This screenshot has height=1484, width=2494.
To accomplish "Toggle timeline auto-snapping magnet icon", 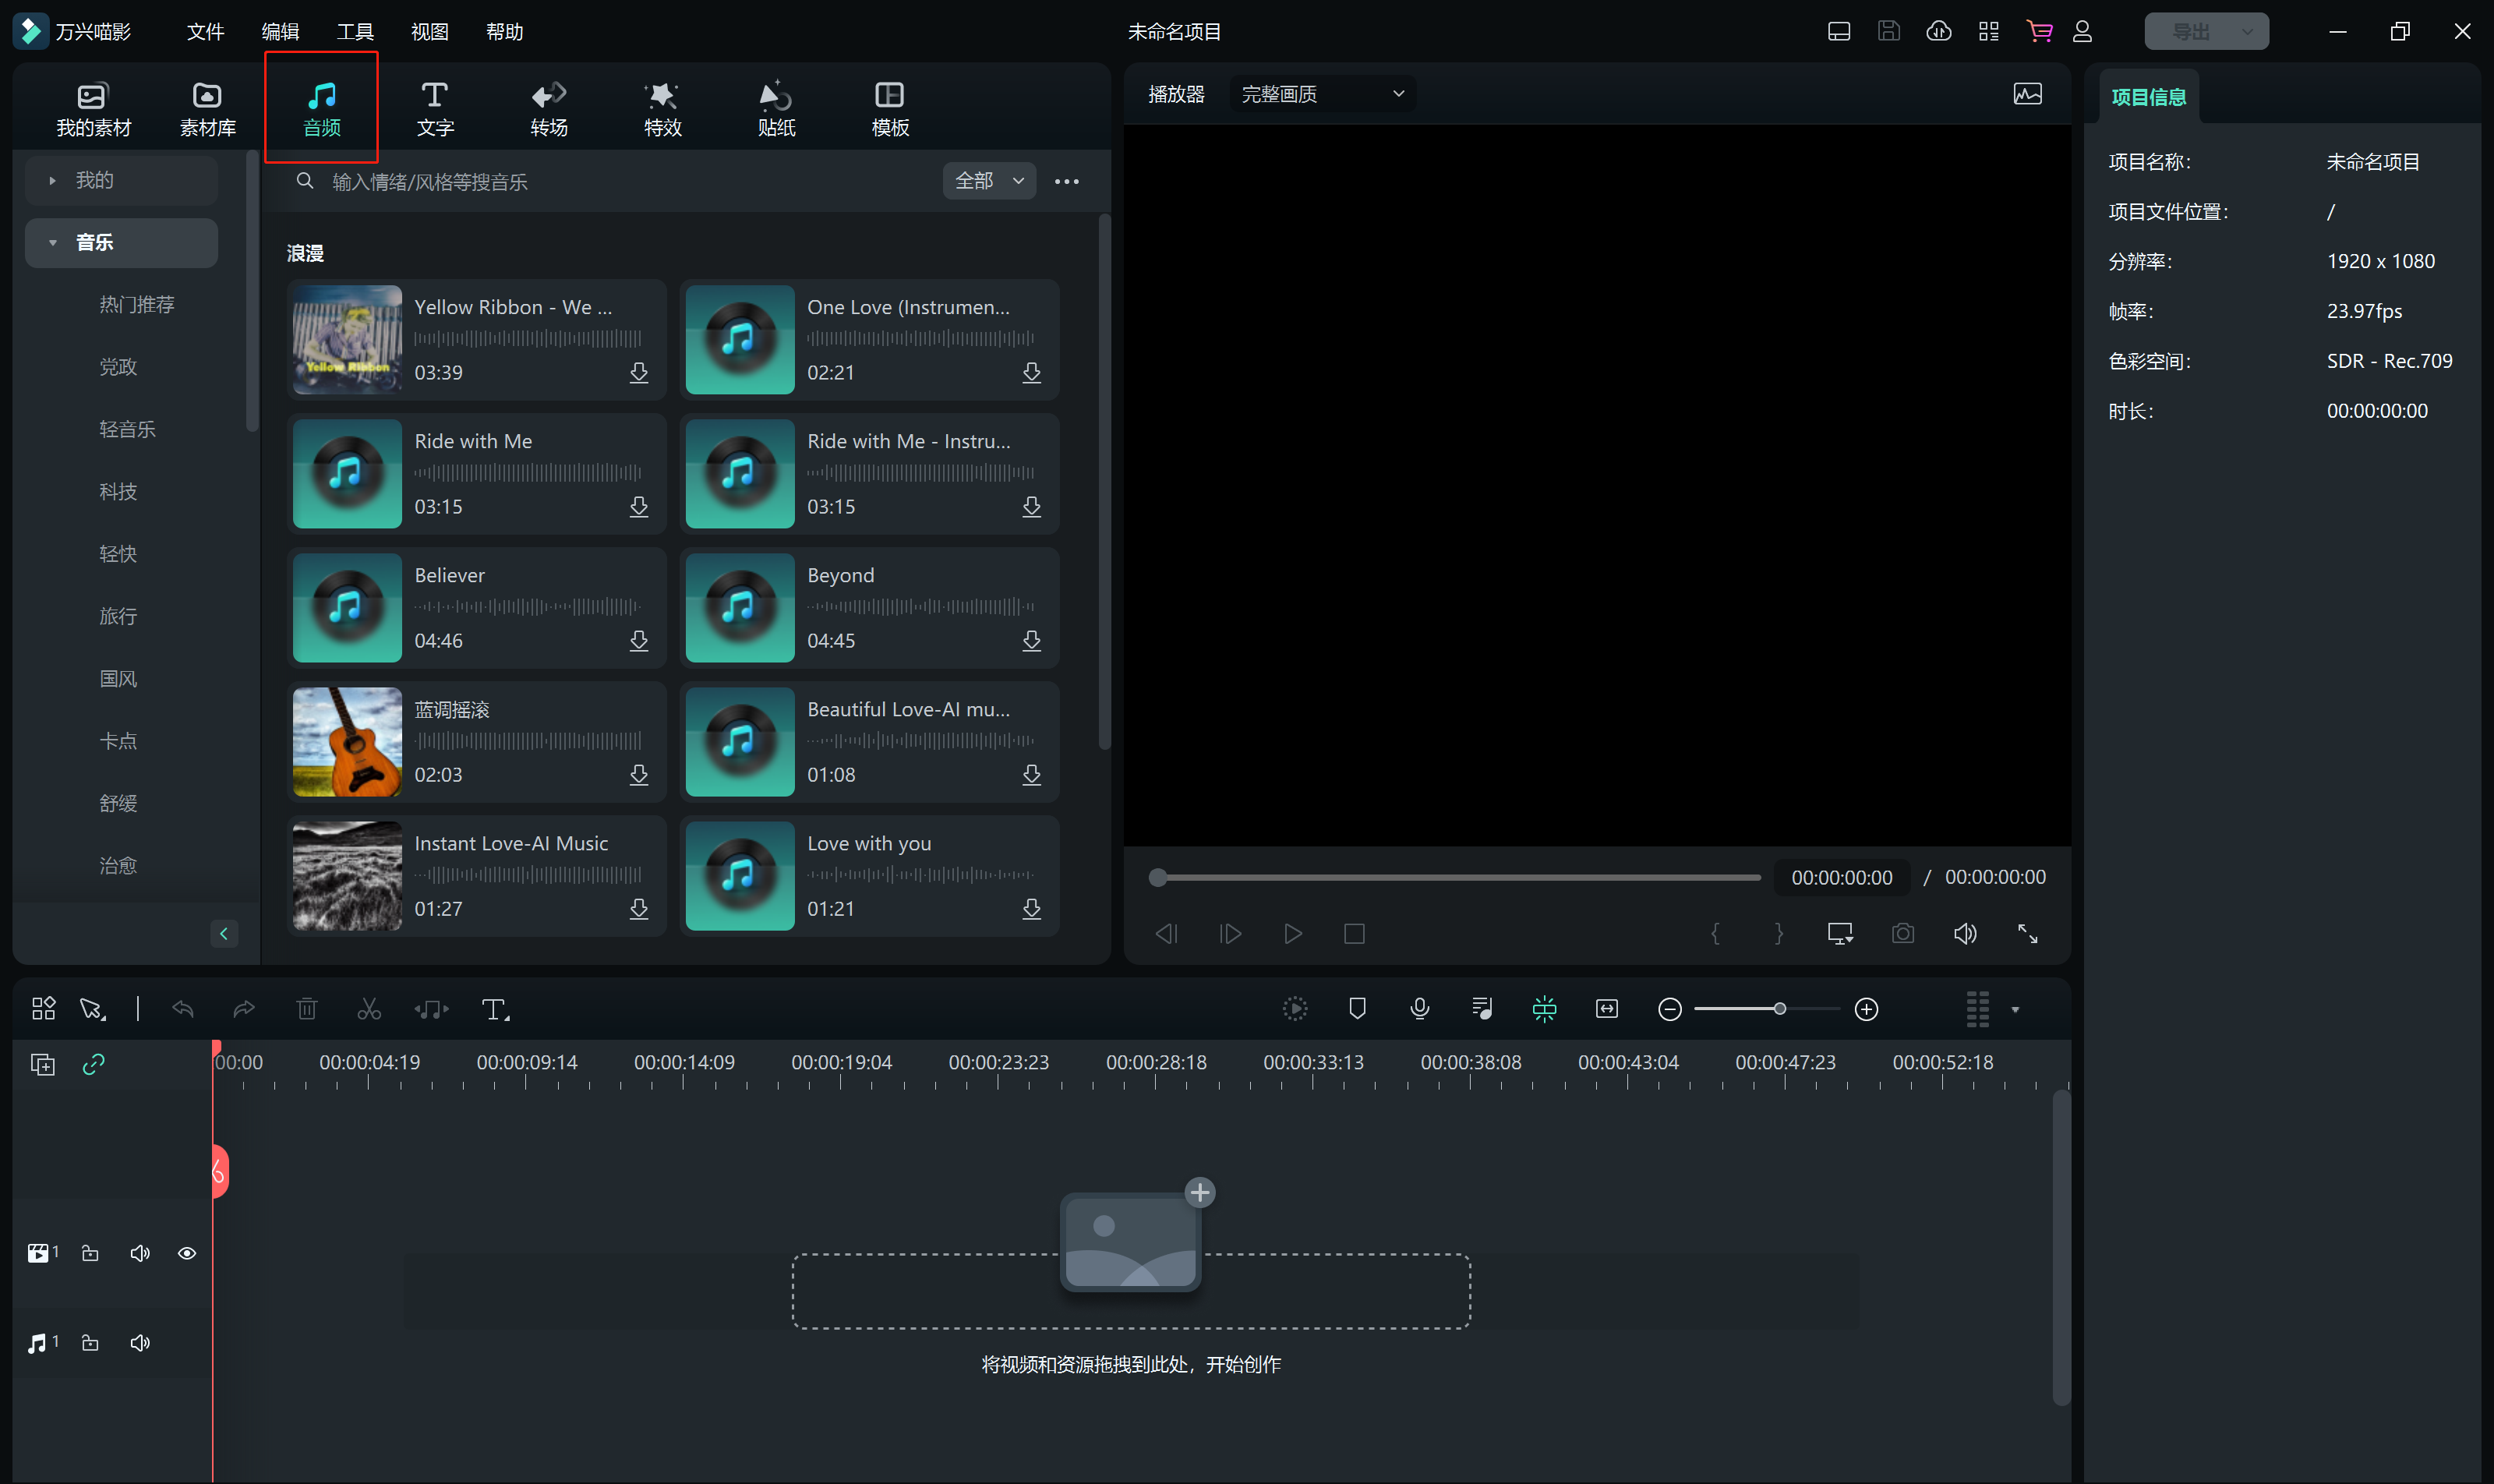I will pyautogui.click(x=1544, y=1009).
